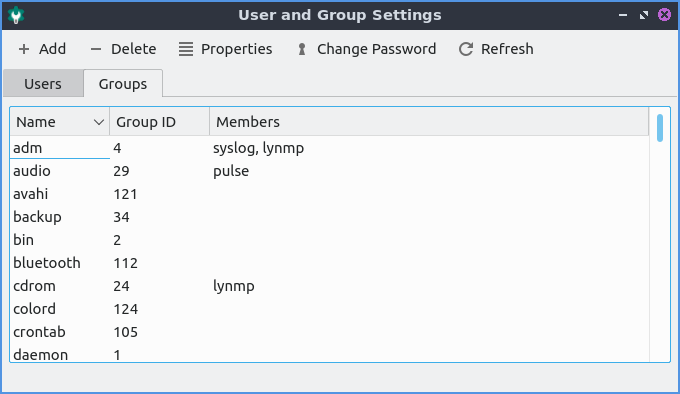Screen dimensions: 680x394
Task: Select the audio group row
Action: [330, 171]
